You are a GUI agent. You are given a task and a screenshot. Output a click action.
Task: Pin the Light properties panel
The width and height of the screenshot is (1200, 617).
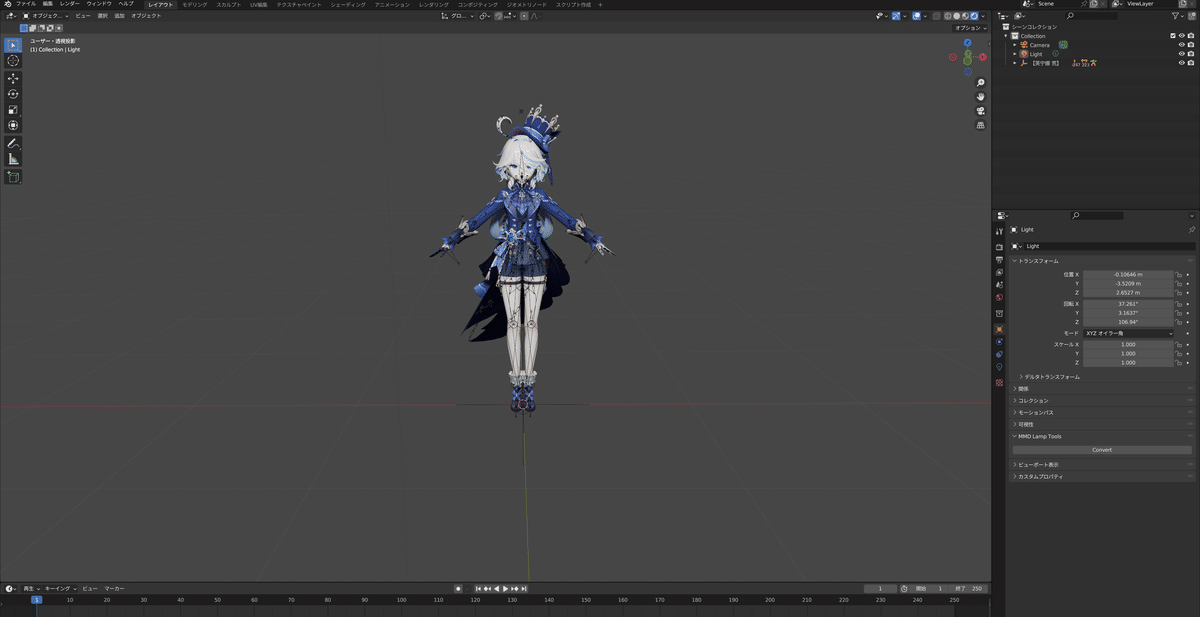pyautogui.click(x=1191, y=229)
